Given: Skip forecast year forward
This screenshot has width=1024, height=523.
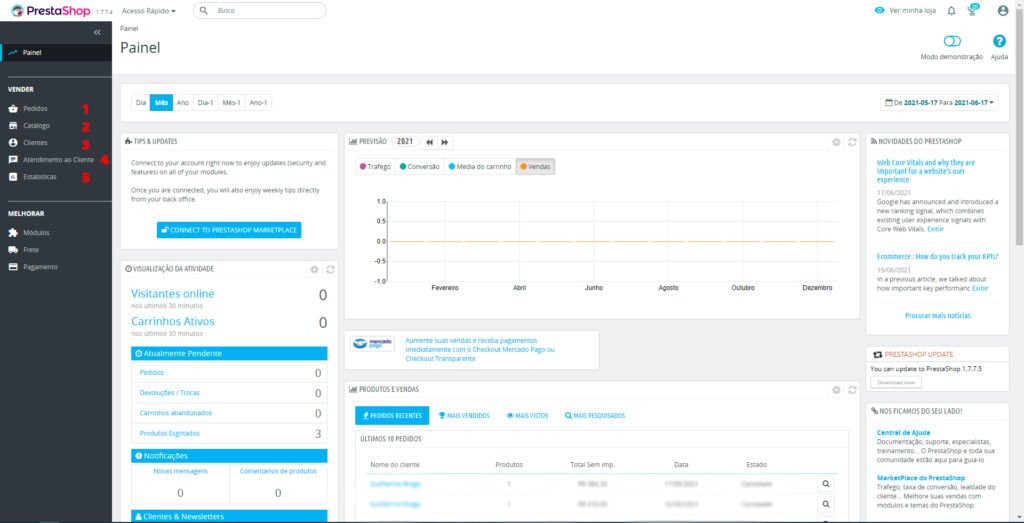Looking at the screenshot, I should pos(445,142).
